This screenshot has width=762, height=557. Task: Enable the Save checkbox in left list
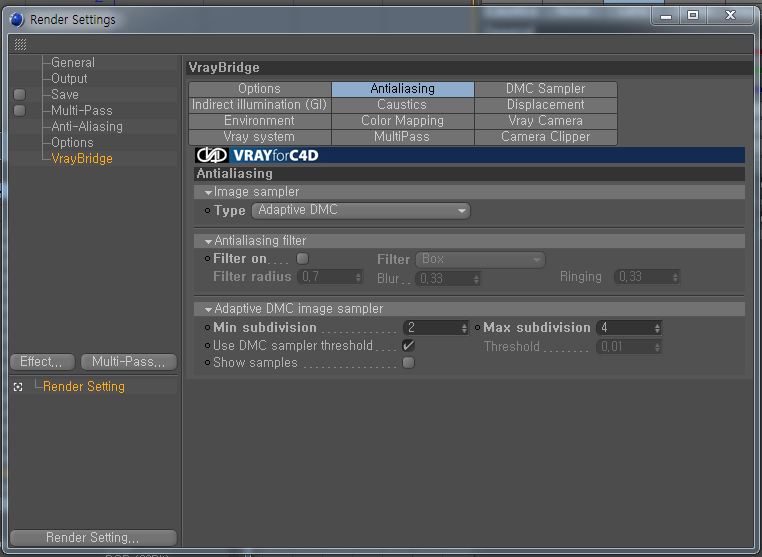[19, 94]
